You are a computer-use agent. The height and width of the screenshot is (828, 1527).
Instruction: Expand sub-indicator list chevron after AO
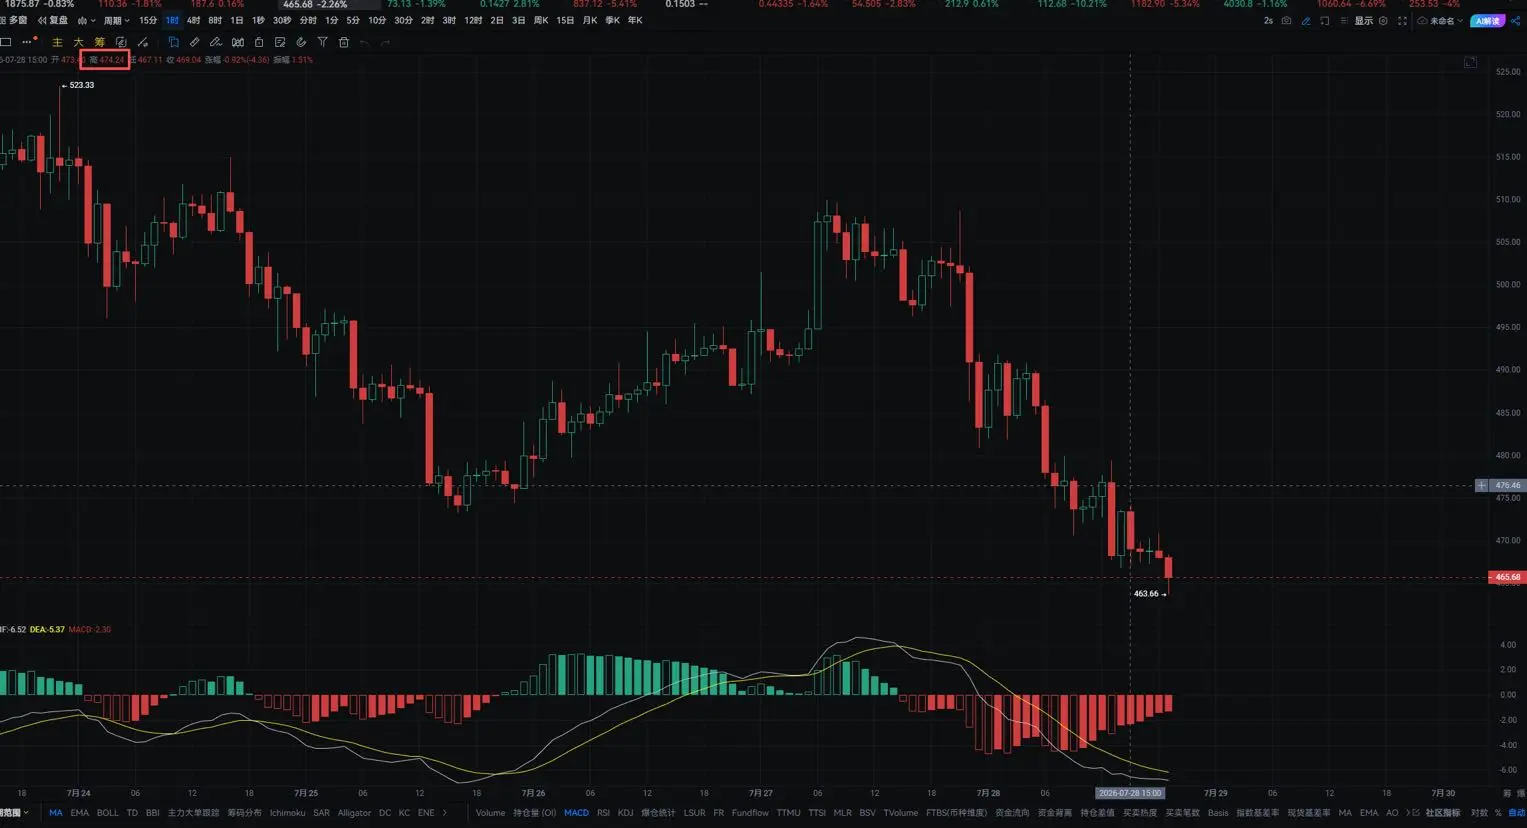[1408, 813]
